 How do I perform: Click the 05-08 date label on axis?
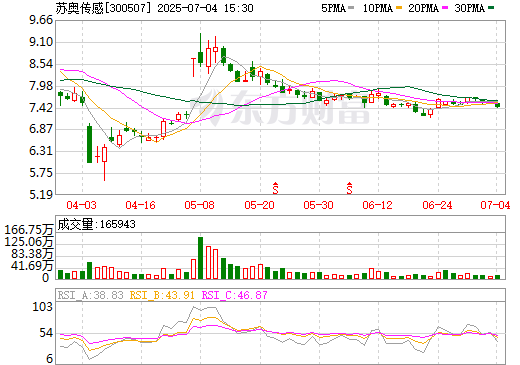(x=200, y=205)
